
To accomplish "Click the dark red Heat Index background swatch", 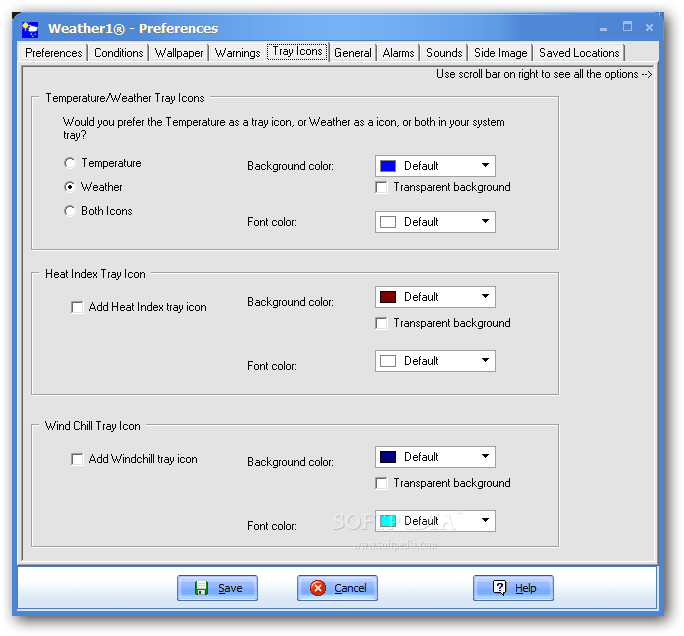I will point(388,297).
